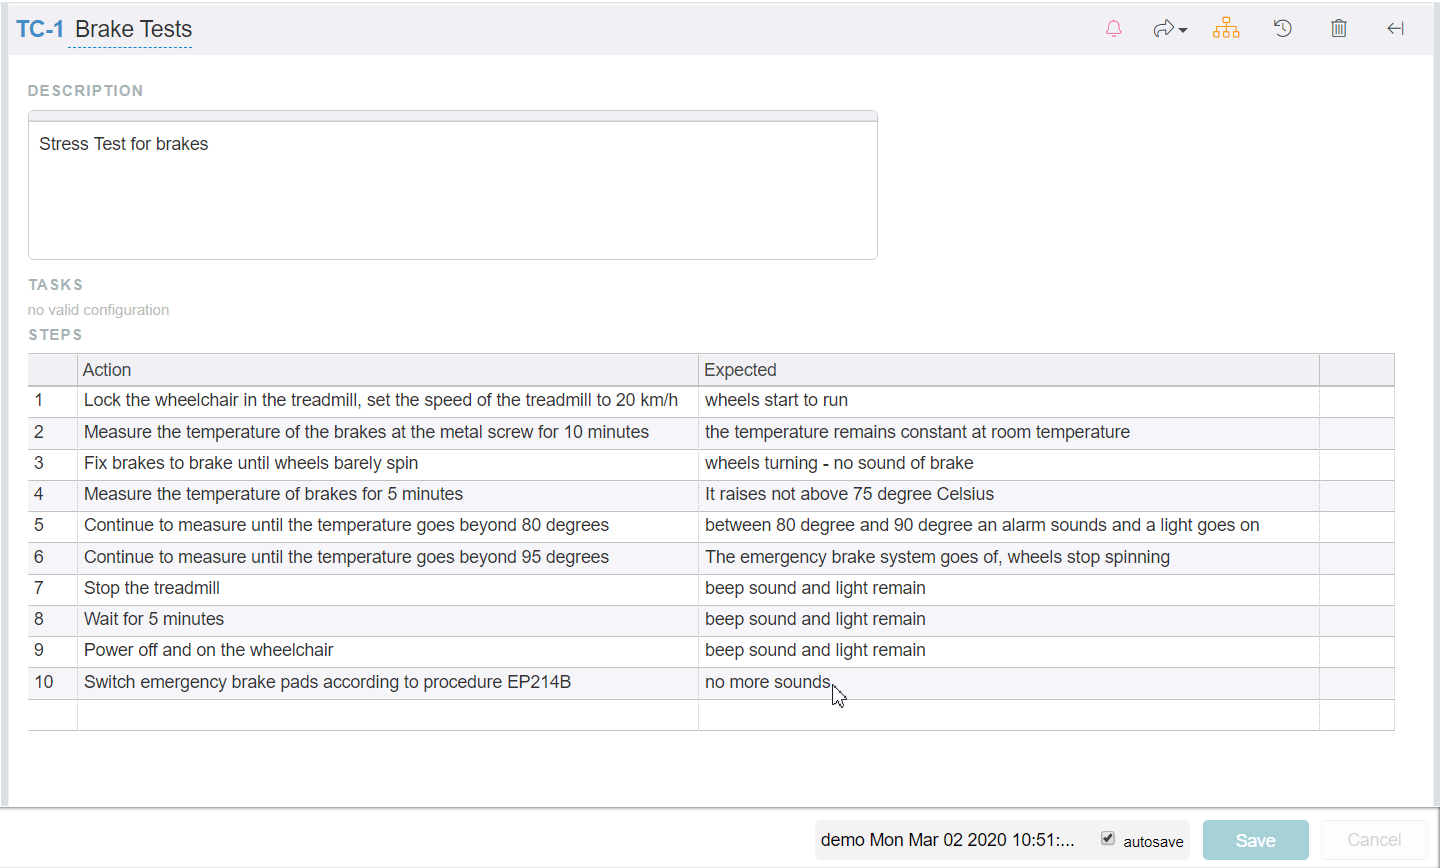1440x868 pixels.
Task: Click the row number 5 cell
Action: coord(53,526)
